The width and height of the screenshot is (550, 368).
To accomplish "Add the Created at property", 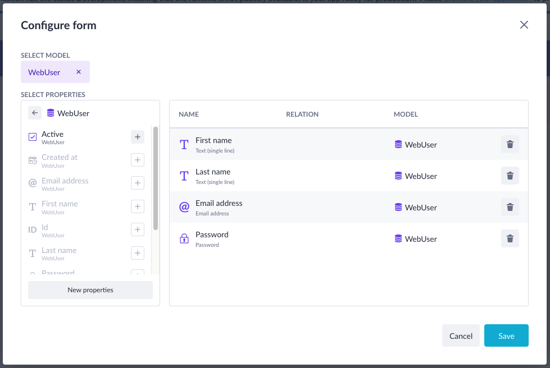I will coord(138,160).
